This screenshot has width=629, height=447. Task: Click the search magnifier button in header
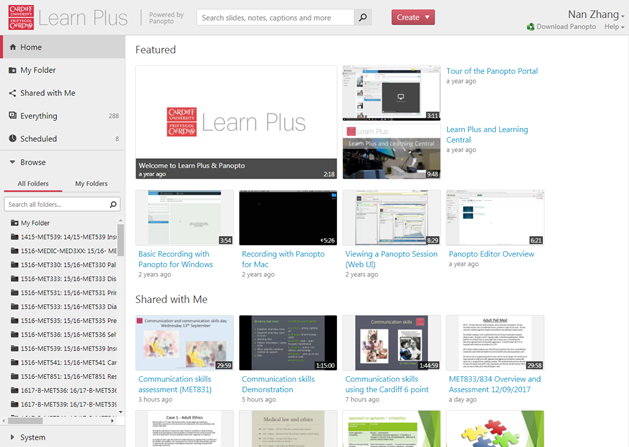363,18
